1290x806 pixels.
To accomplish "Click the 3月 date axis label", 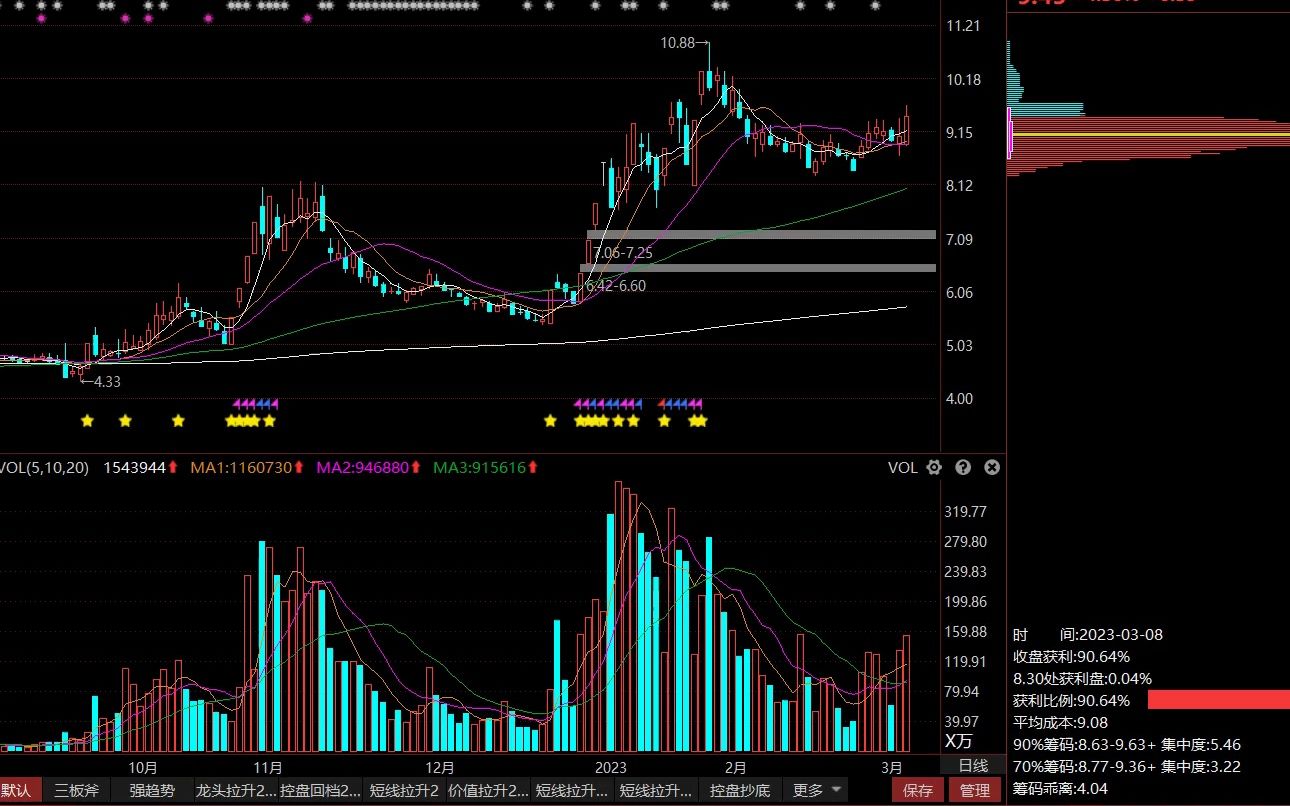I will tap(892, 767).
